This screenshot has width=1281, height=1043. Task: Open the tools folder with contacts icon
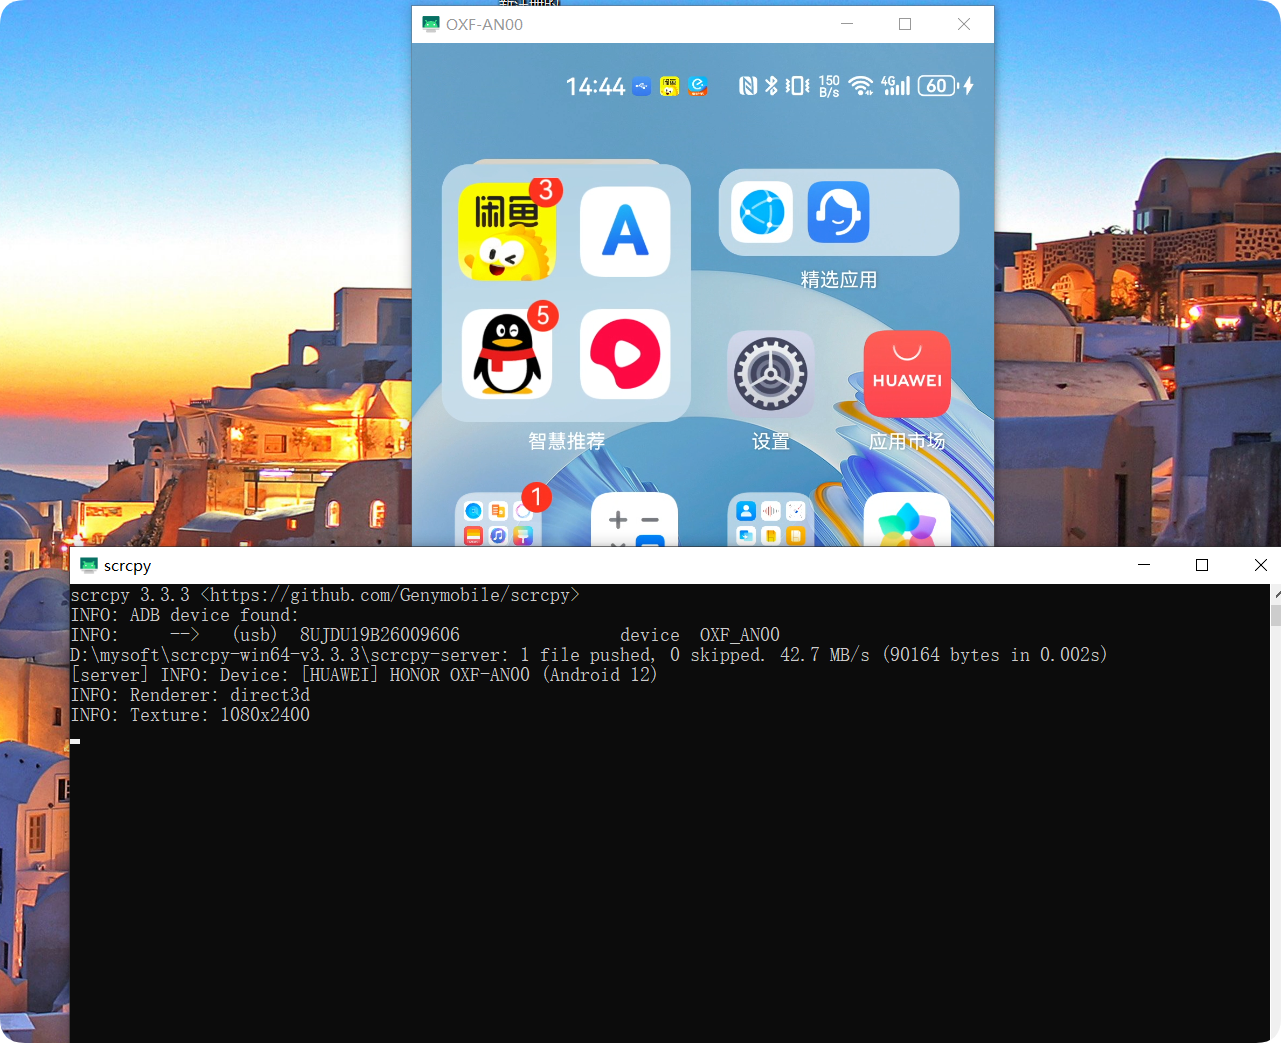point(770,522)
